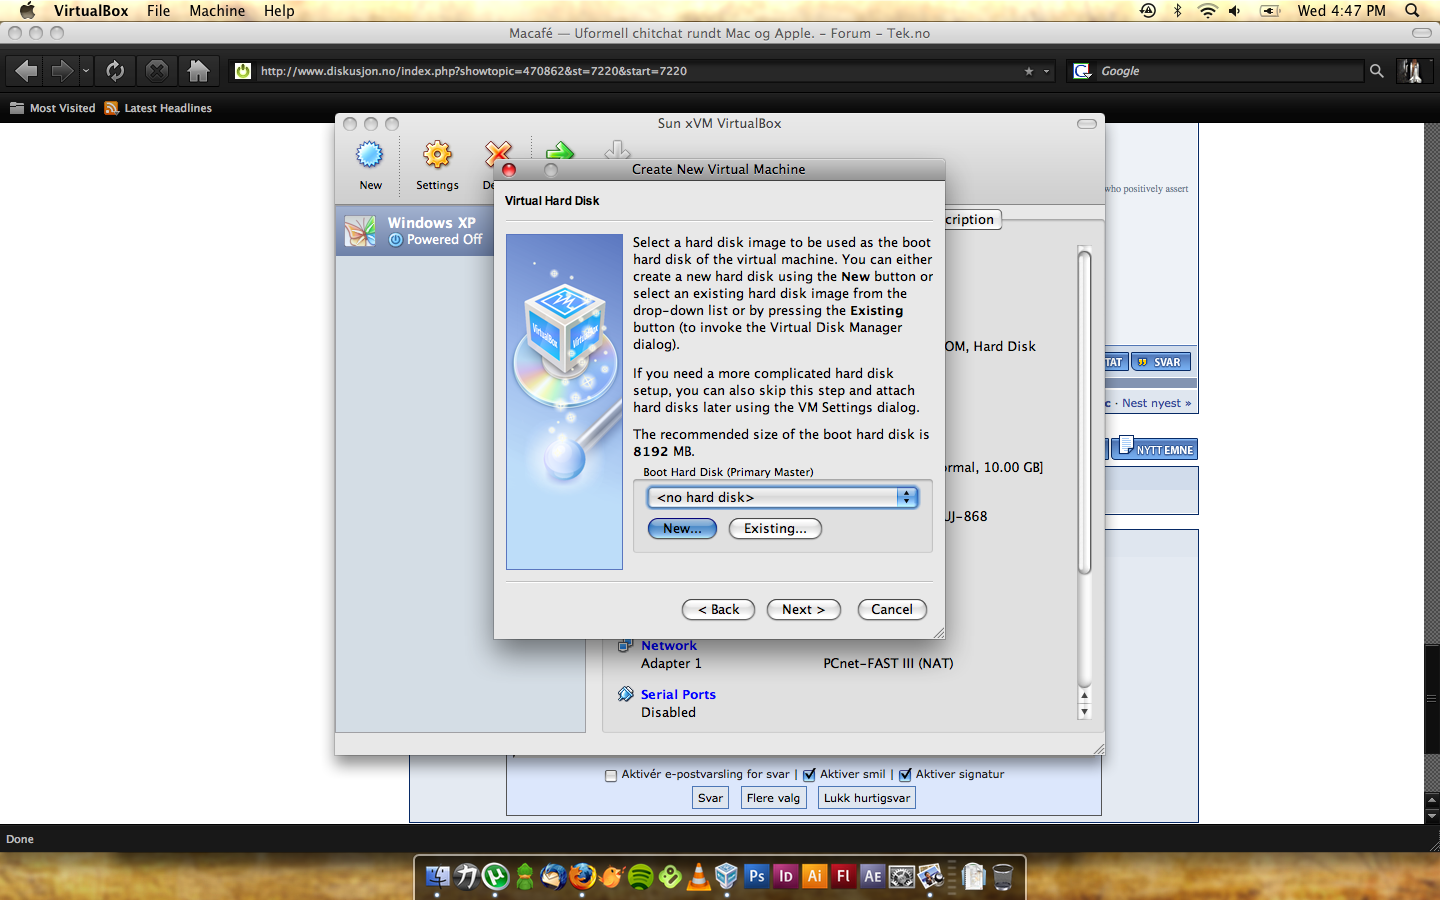Open Adium from the Dock
This screenshot has width=1440, height=900.
[x=525, y=876]
